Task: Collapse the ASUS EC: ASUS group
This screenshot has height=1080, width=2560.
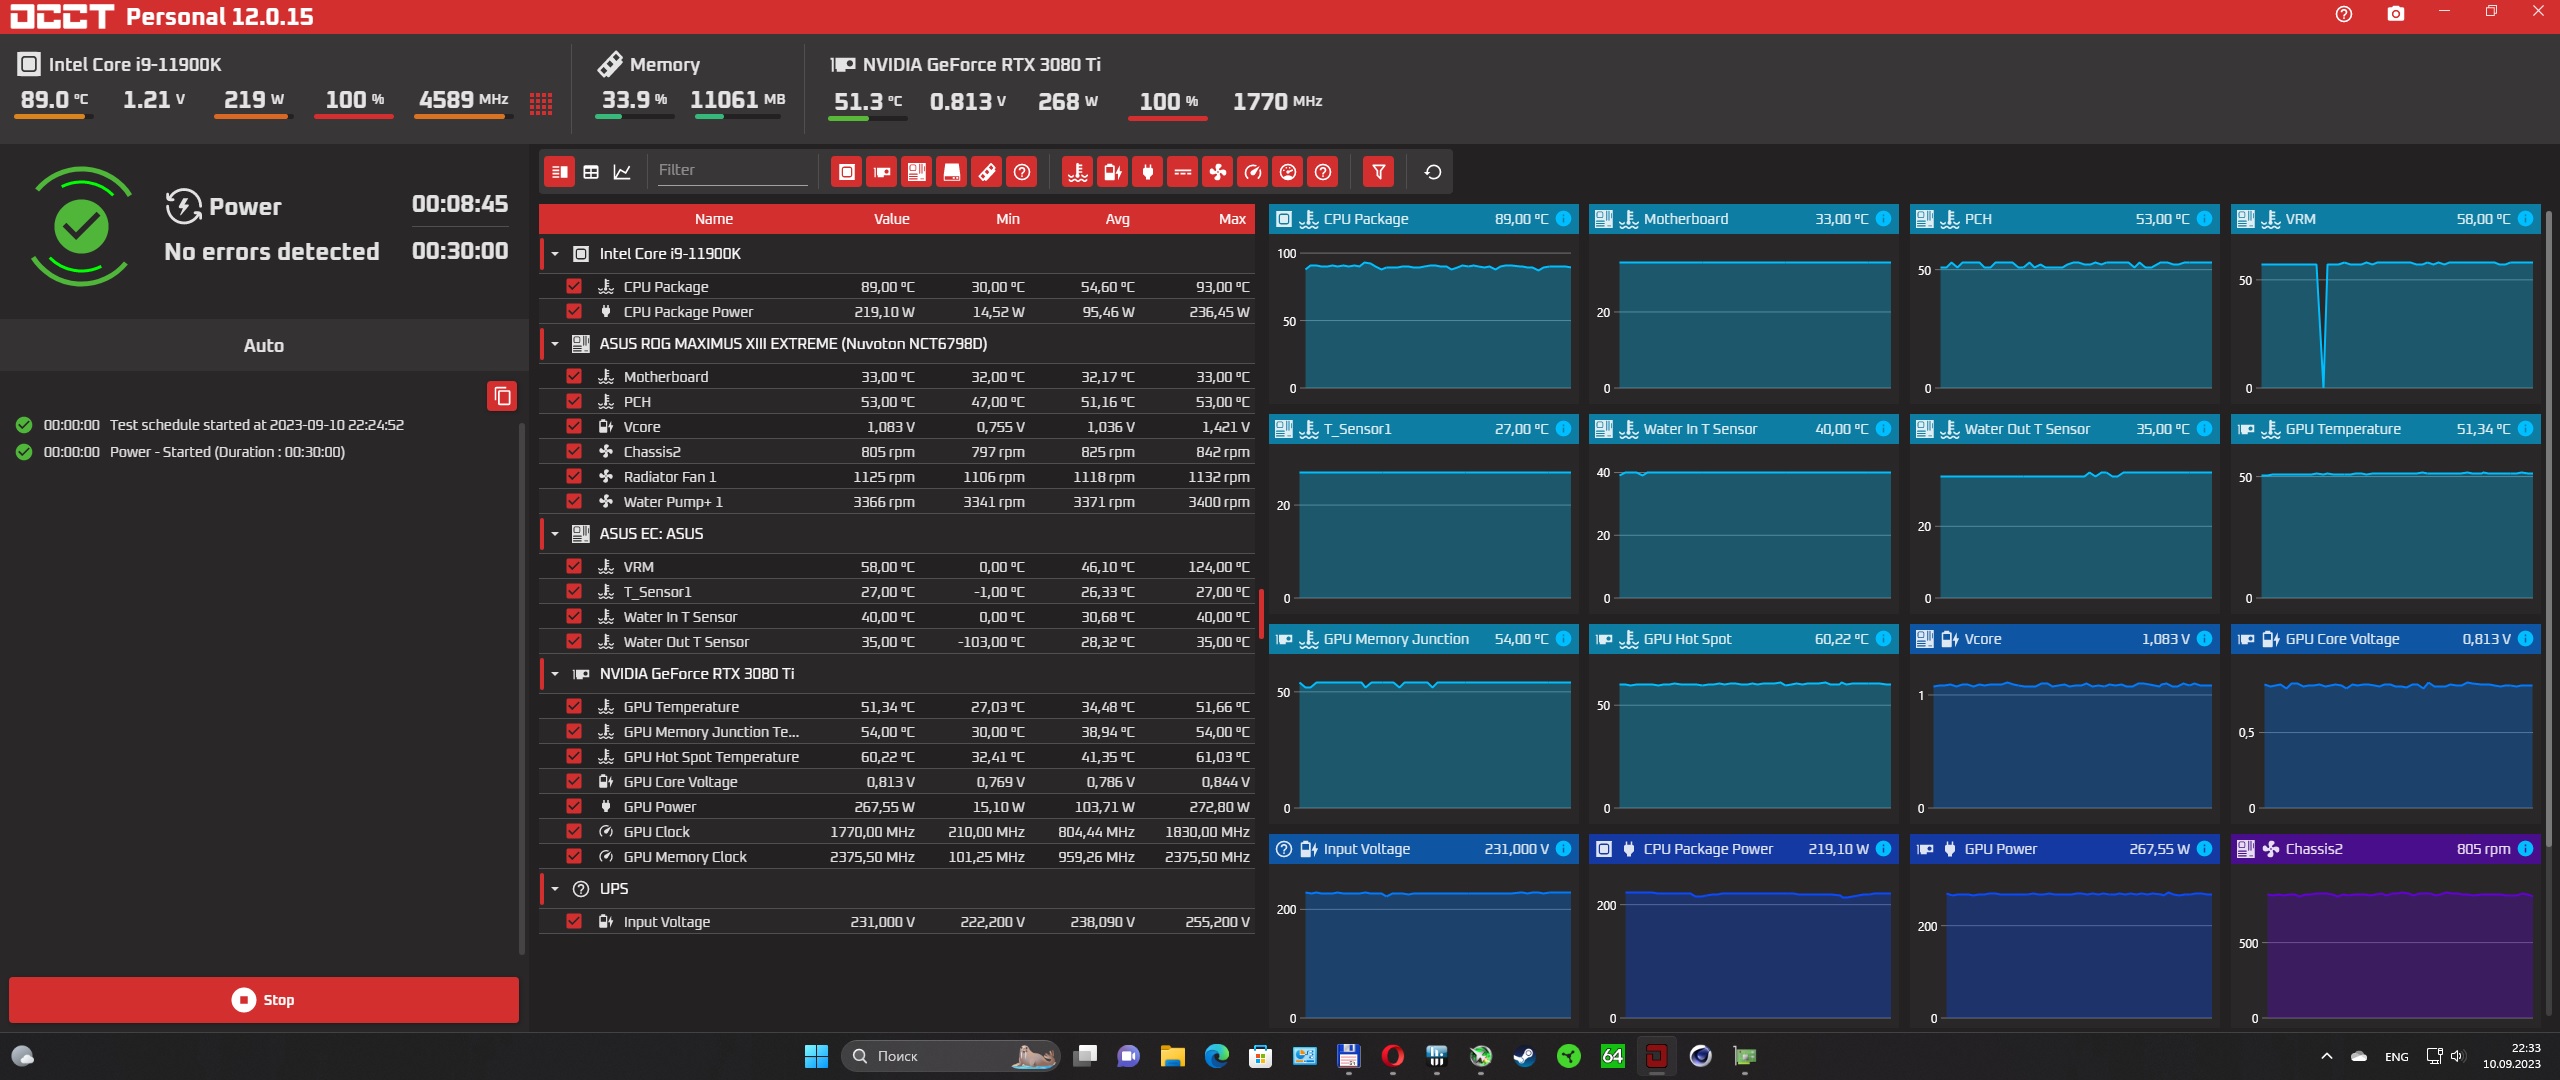Action: [x=555, y=534]
